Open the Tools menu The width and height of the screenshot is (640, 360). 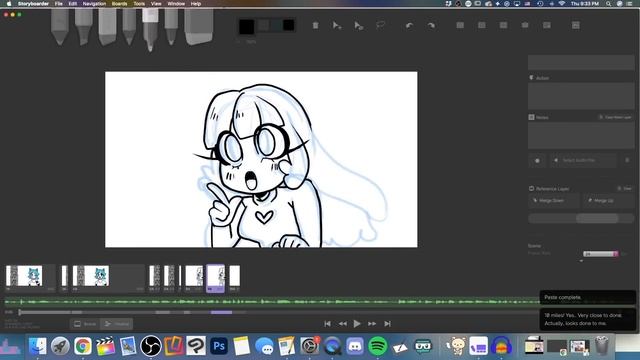139,4
